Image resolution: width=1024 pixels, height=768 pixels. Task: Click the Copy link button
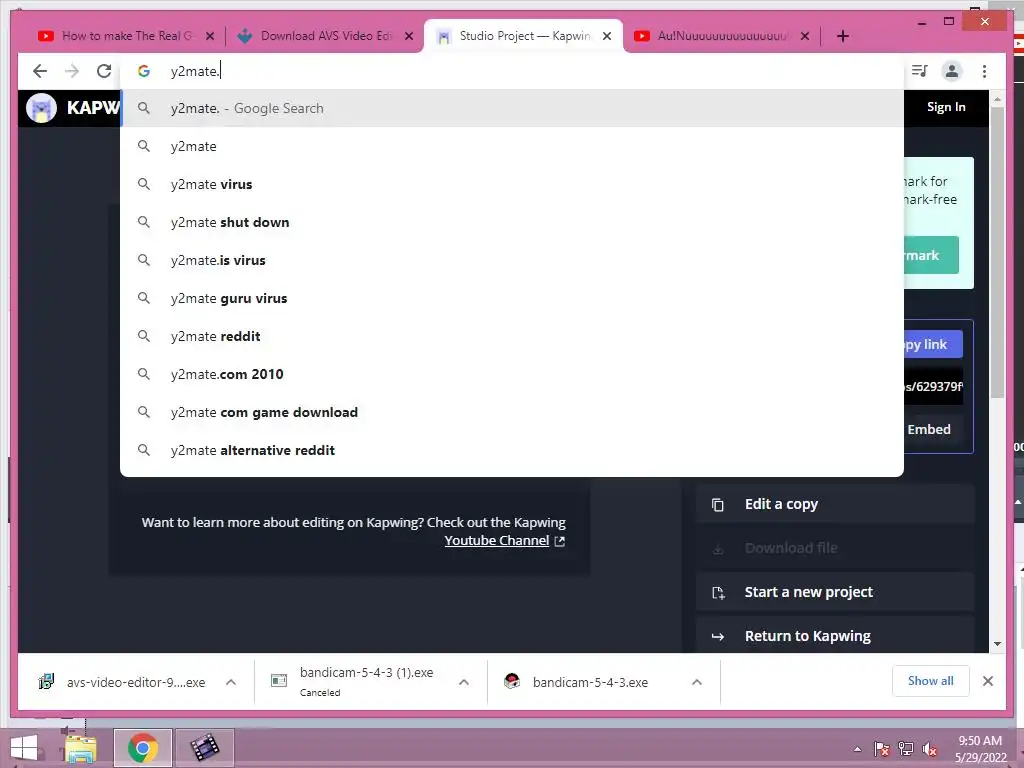tap(933, 344)
